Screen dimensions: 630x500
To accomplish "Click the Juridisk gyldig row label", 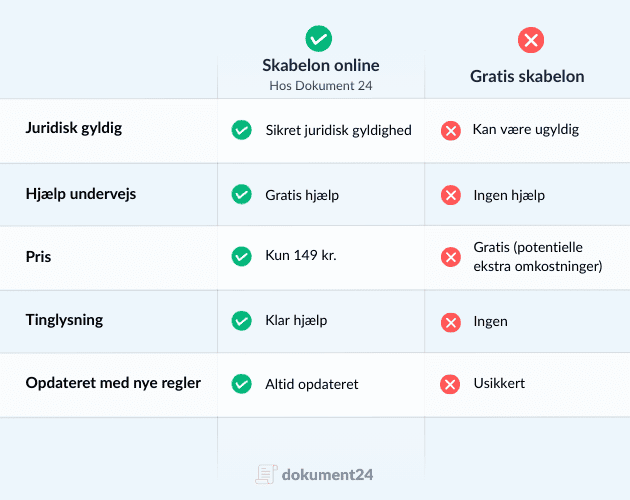I will point(73,129).
